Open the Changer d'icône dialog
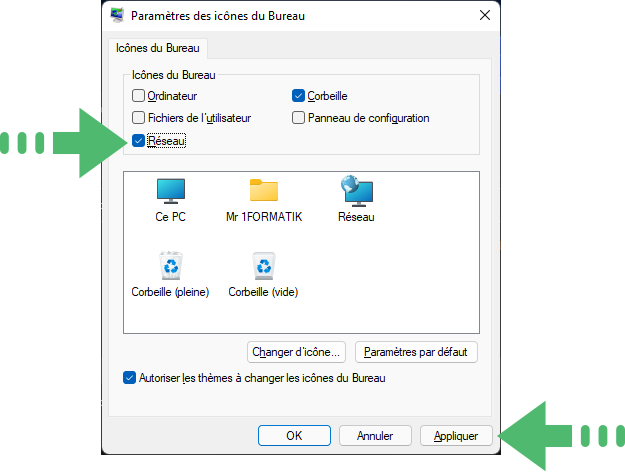The width and height of the screenshot is (625, 472). click(x=296, y=352)
